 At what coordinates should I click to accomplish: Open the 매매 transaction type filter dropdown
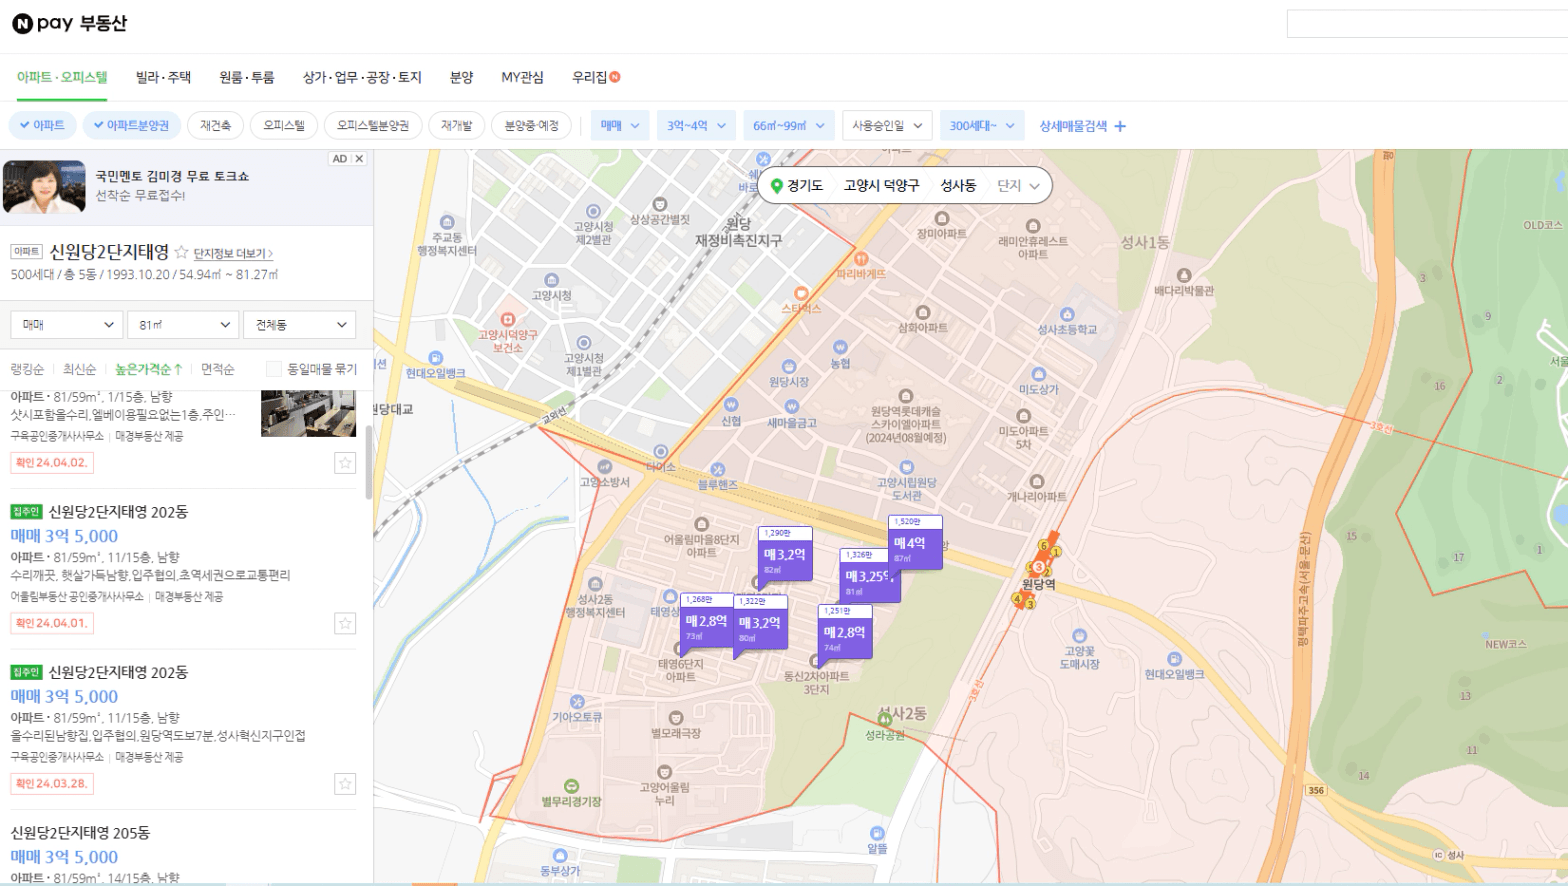pos(620,126)
